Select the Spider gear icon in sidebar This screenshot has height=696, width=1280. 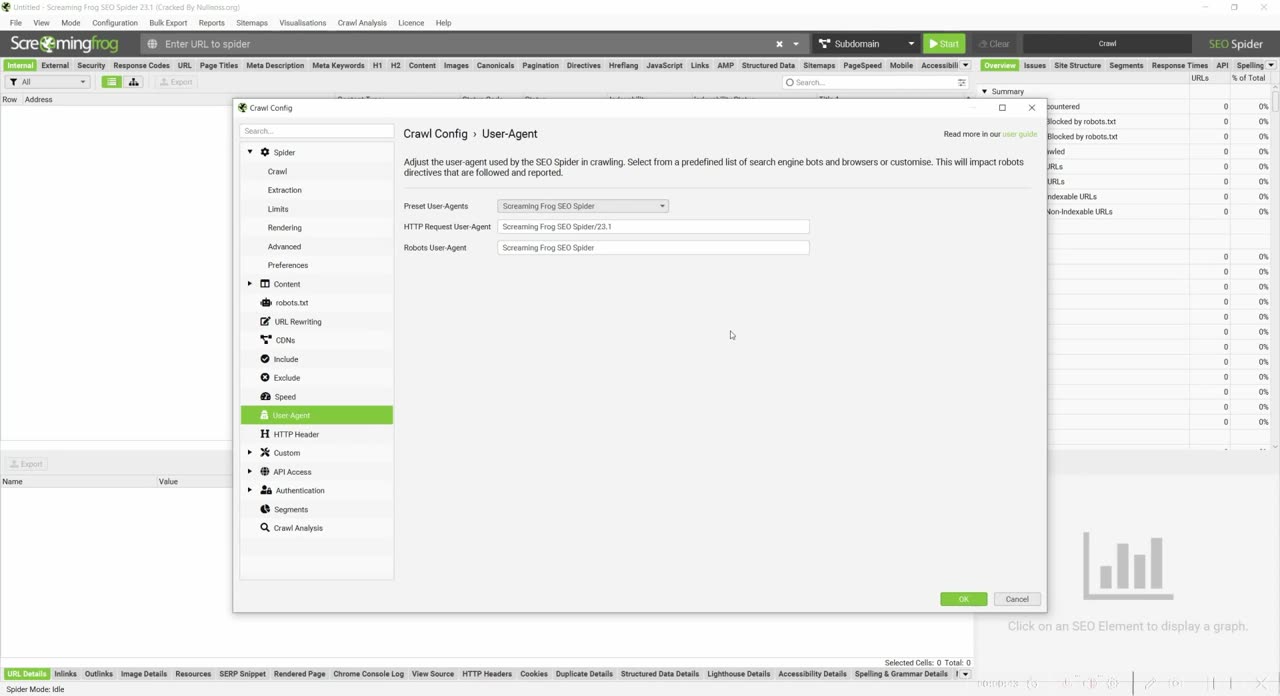pos(265,152)
